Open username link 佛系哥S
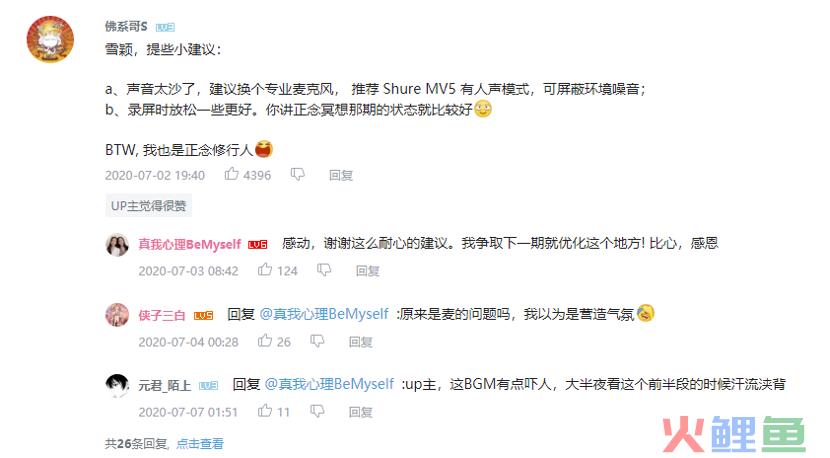Screen dimensions: 830x458 tap(126, 26)
